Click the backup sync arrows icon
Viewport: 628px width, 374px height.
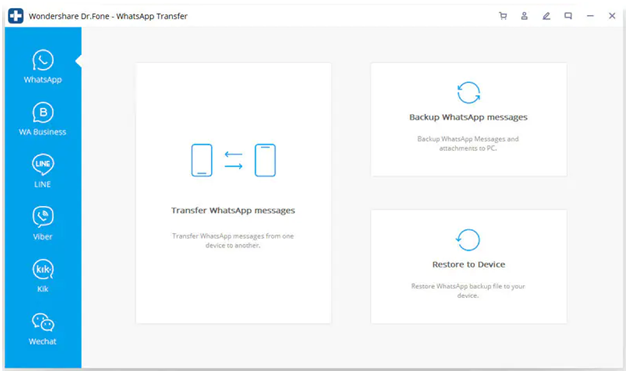point(469,92)
